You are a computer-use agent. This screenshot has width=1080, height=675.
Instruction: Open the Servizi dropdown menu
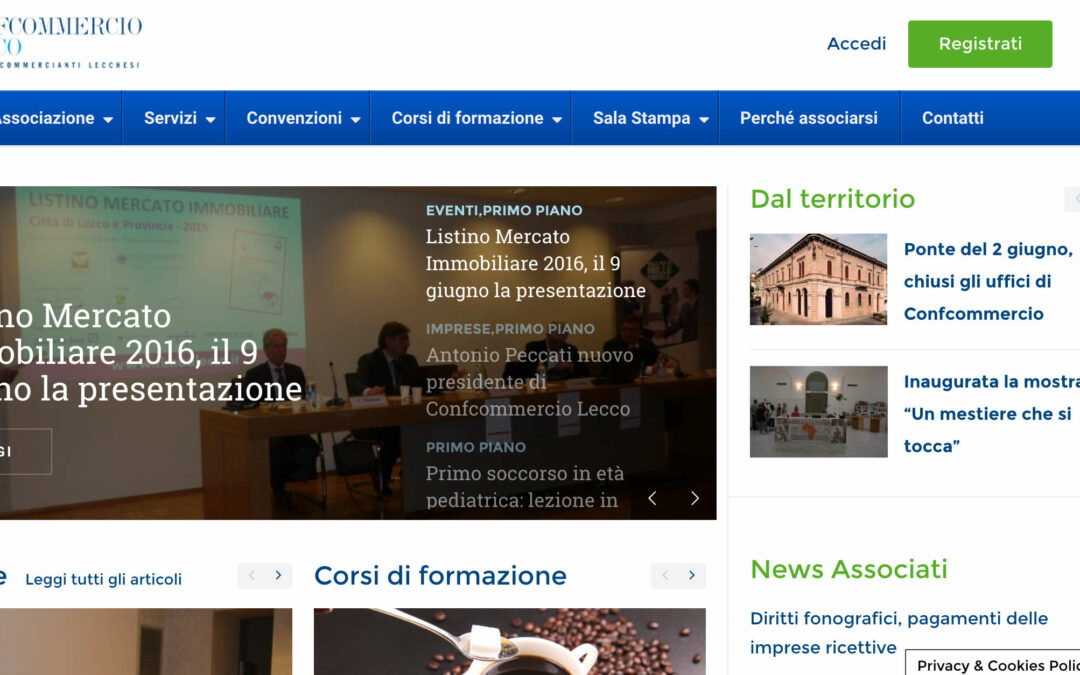click(175, 117)
